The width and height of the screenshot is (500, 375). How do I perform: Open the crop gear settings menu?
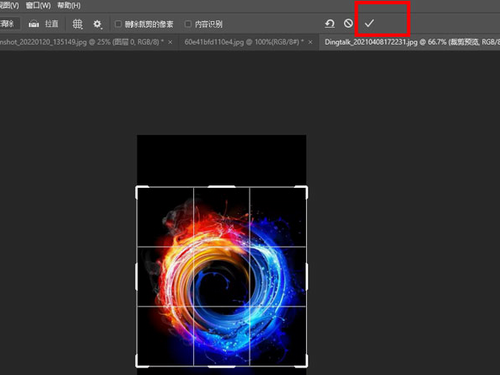click(97, 24)
